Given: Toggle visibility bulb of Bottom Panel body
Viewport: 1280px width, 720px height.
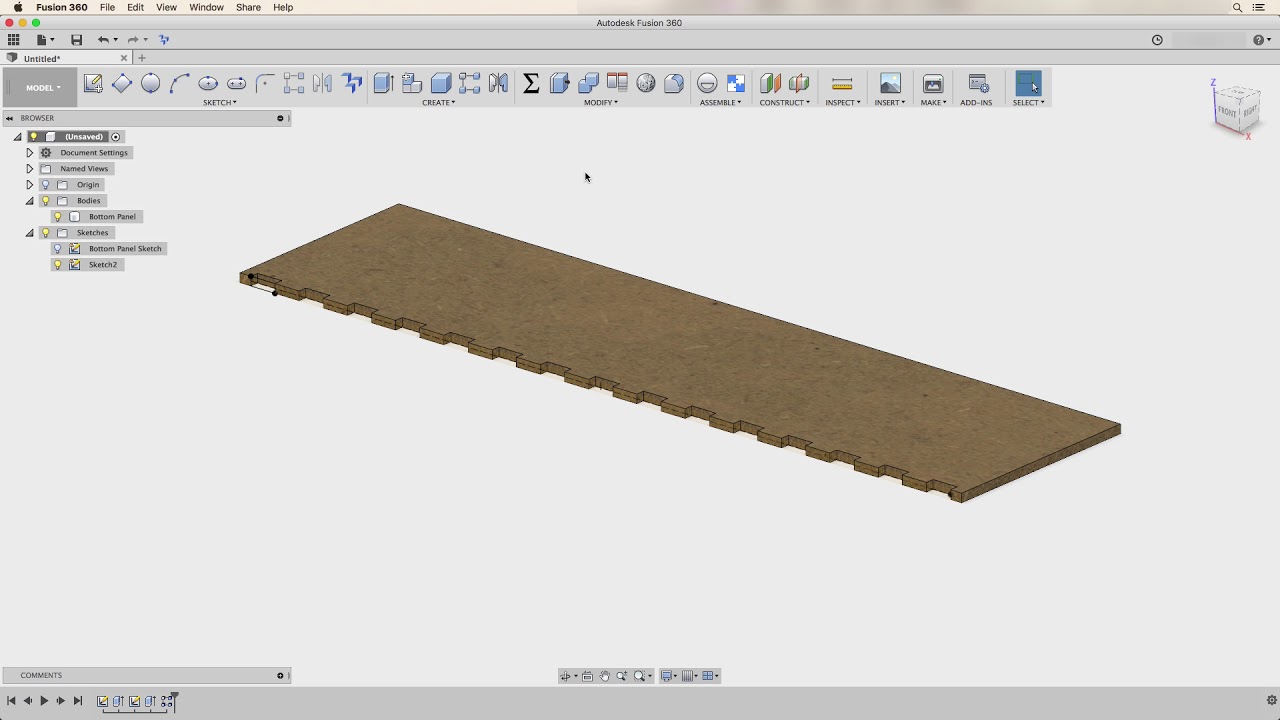Looking at the screenshot, I should coord(58,217).
